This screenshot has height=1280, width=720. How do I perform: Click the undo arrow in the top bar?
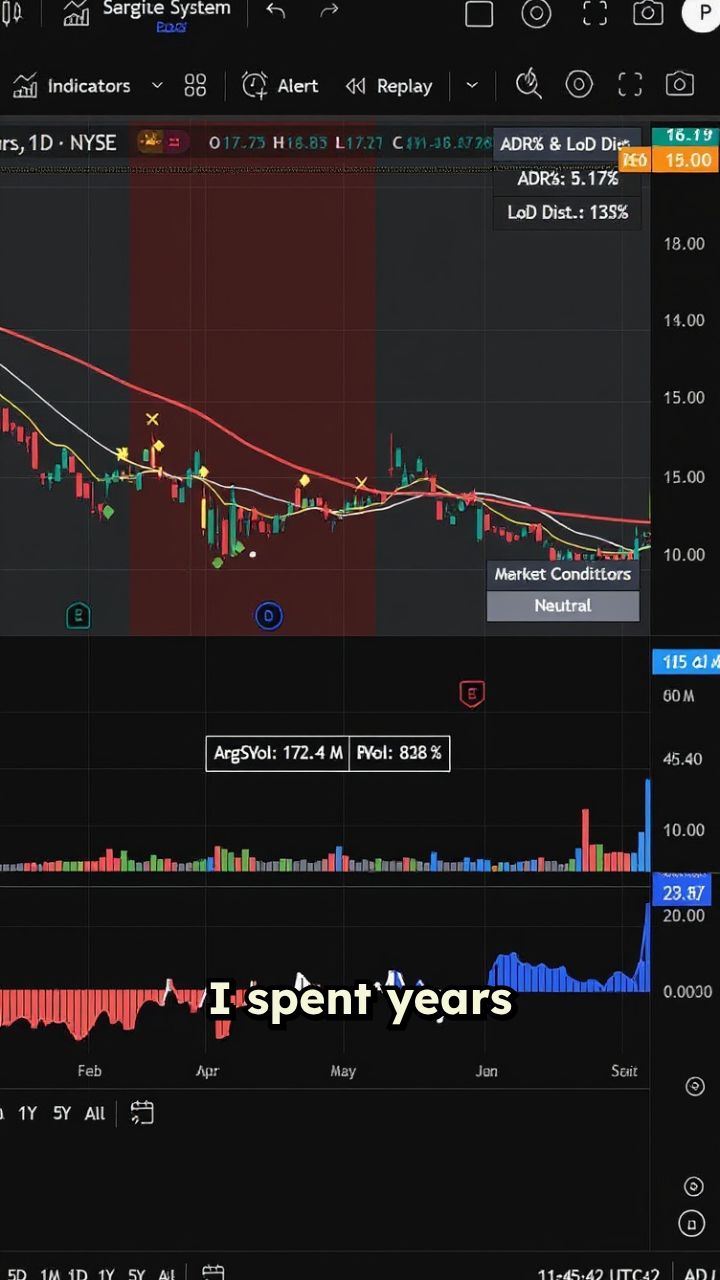coord(276,12)
